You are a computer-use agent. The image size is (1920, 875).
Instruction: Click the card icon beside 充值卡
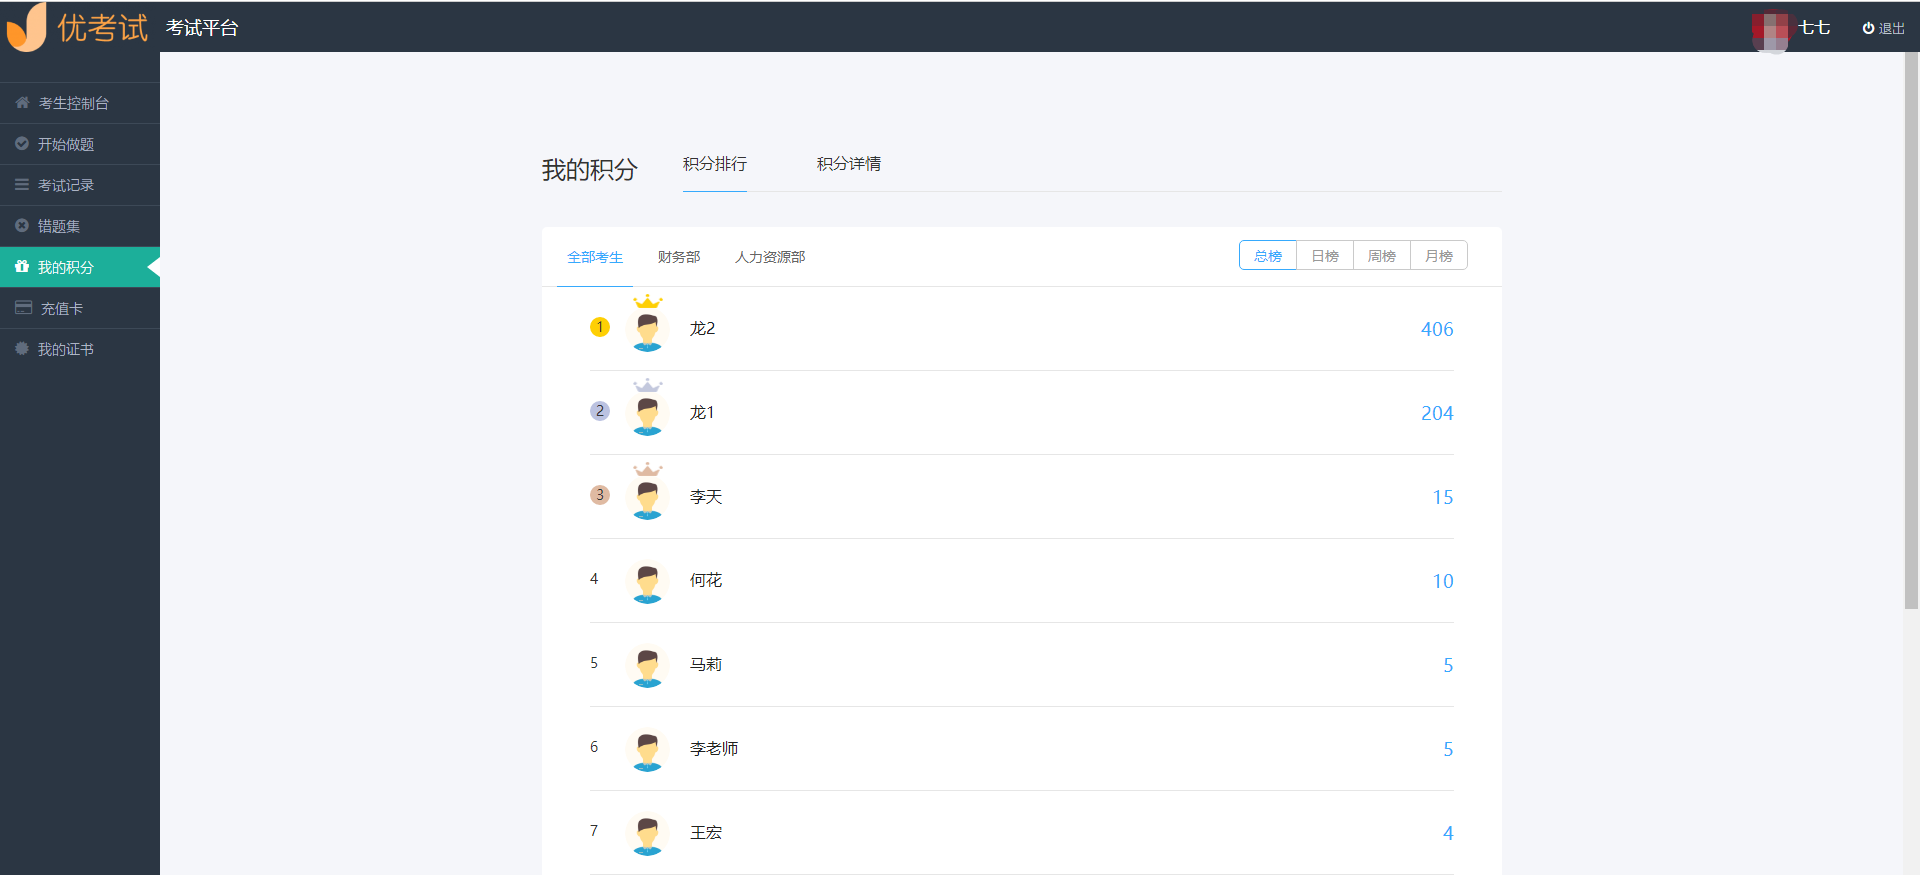[x=23, y=308]
